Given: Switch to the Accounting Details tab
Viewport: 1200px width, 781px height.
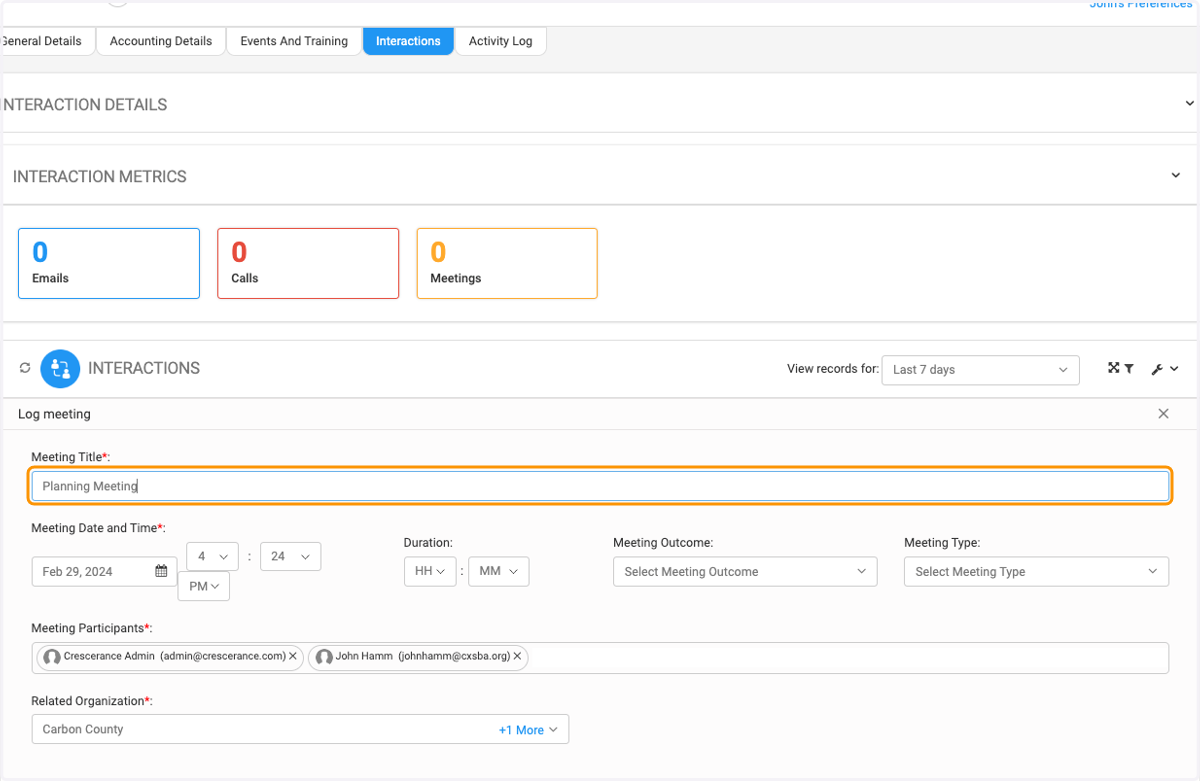Looking at the screenshot, I should pos(161,41).
